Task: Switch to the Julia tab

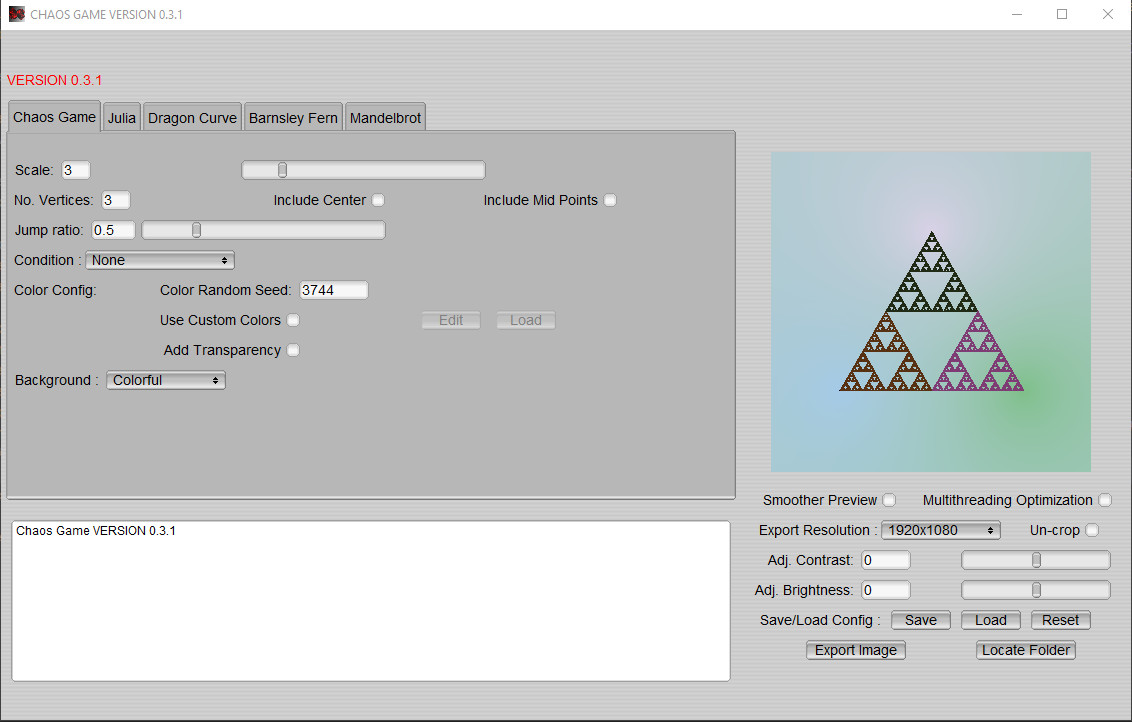Action: pos(121,116)
